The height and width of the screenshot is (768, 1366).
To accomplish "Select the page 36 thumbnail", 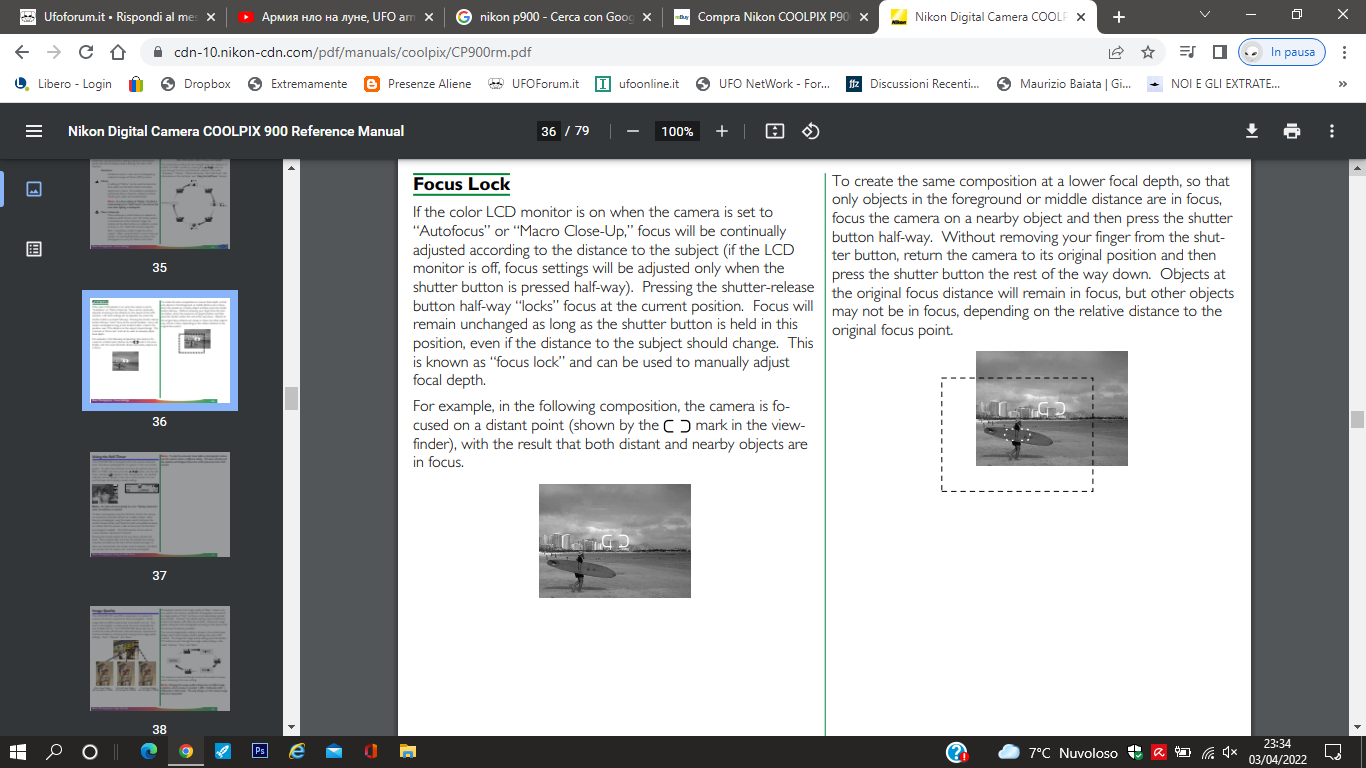I will coord(160,350).
